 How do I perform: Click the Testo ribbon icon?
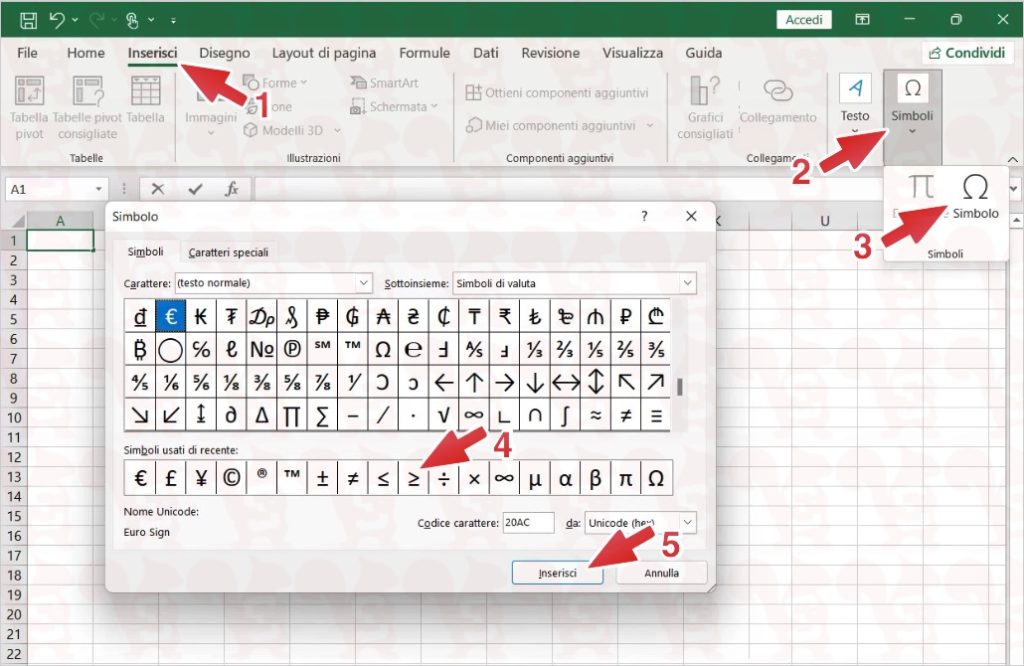(x=854, y=100)
